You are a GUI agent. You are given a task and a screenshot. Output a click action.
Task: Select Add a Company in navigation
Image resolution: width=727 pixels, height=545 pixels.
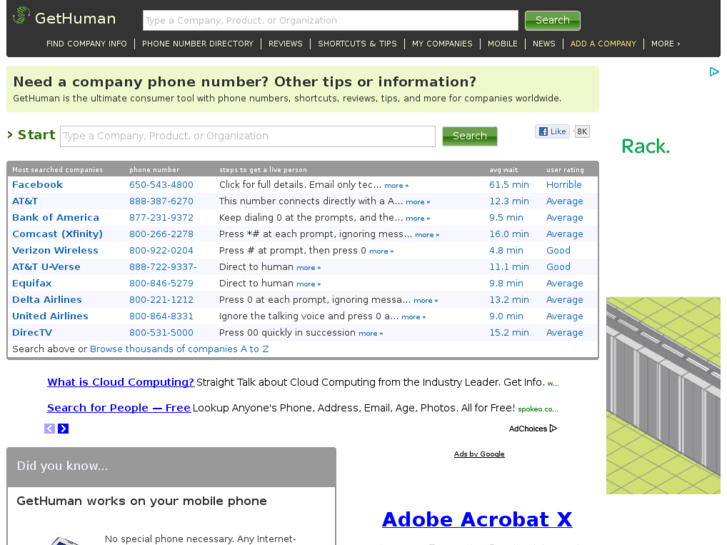tap(603, 44)
